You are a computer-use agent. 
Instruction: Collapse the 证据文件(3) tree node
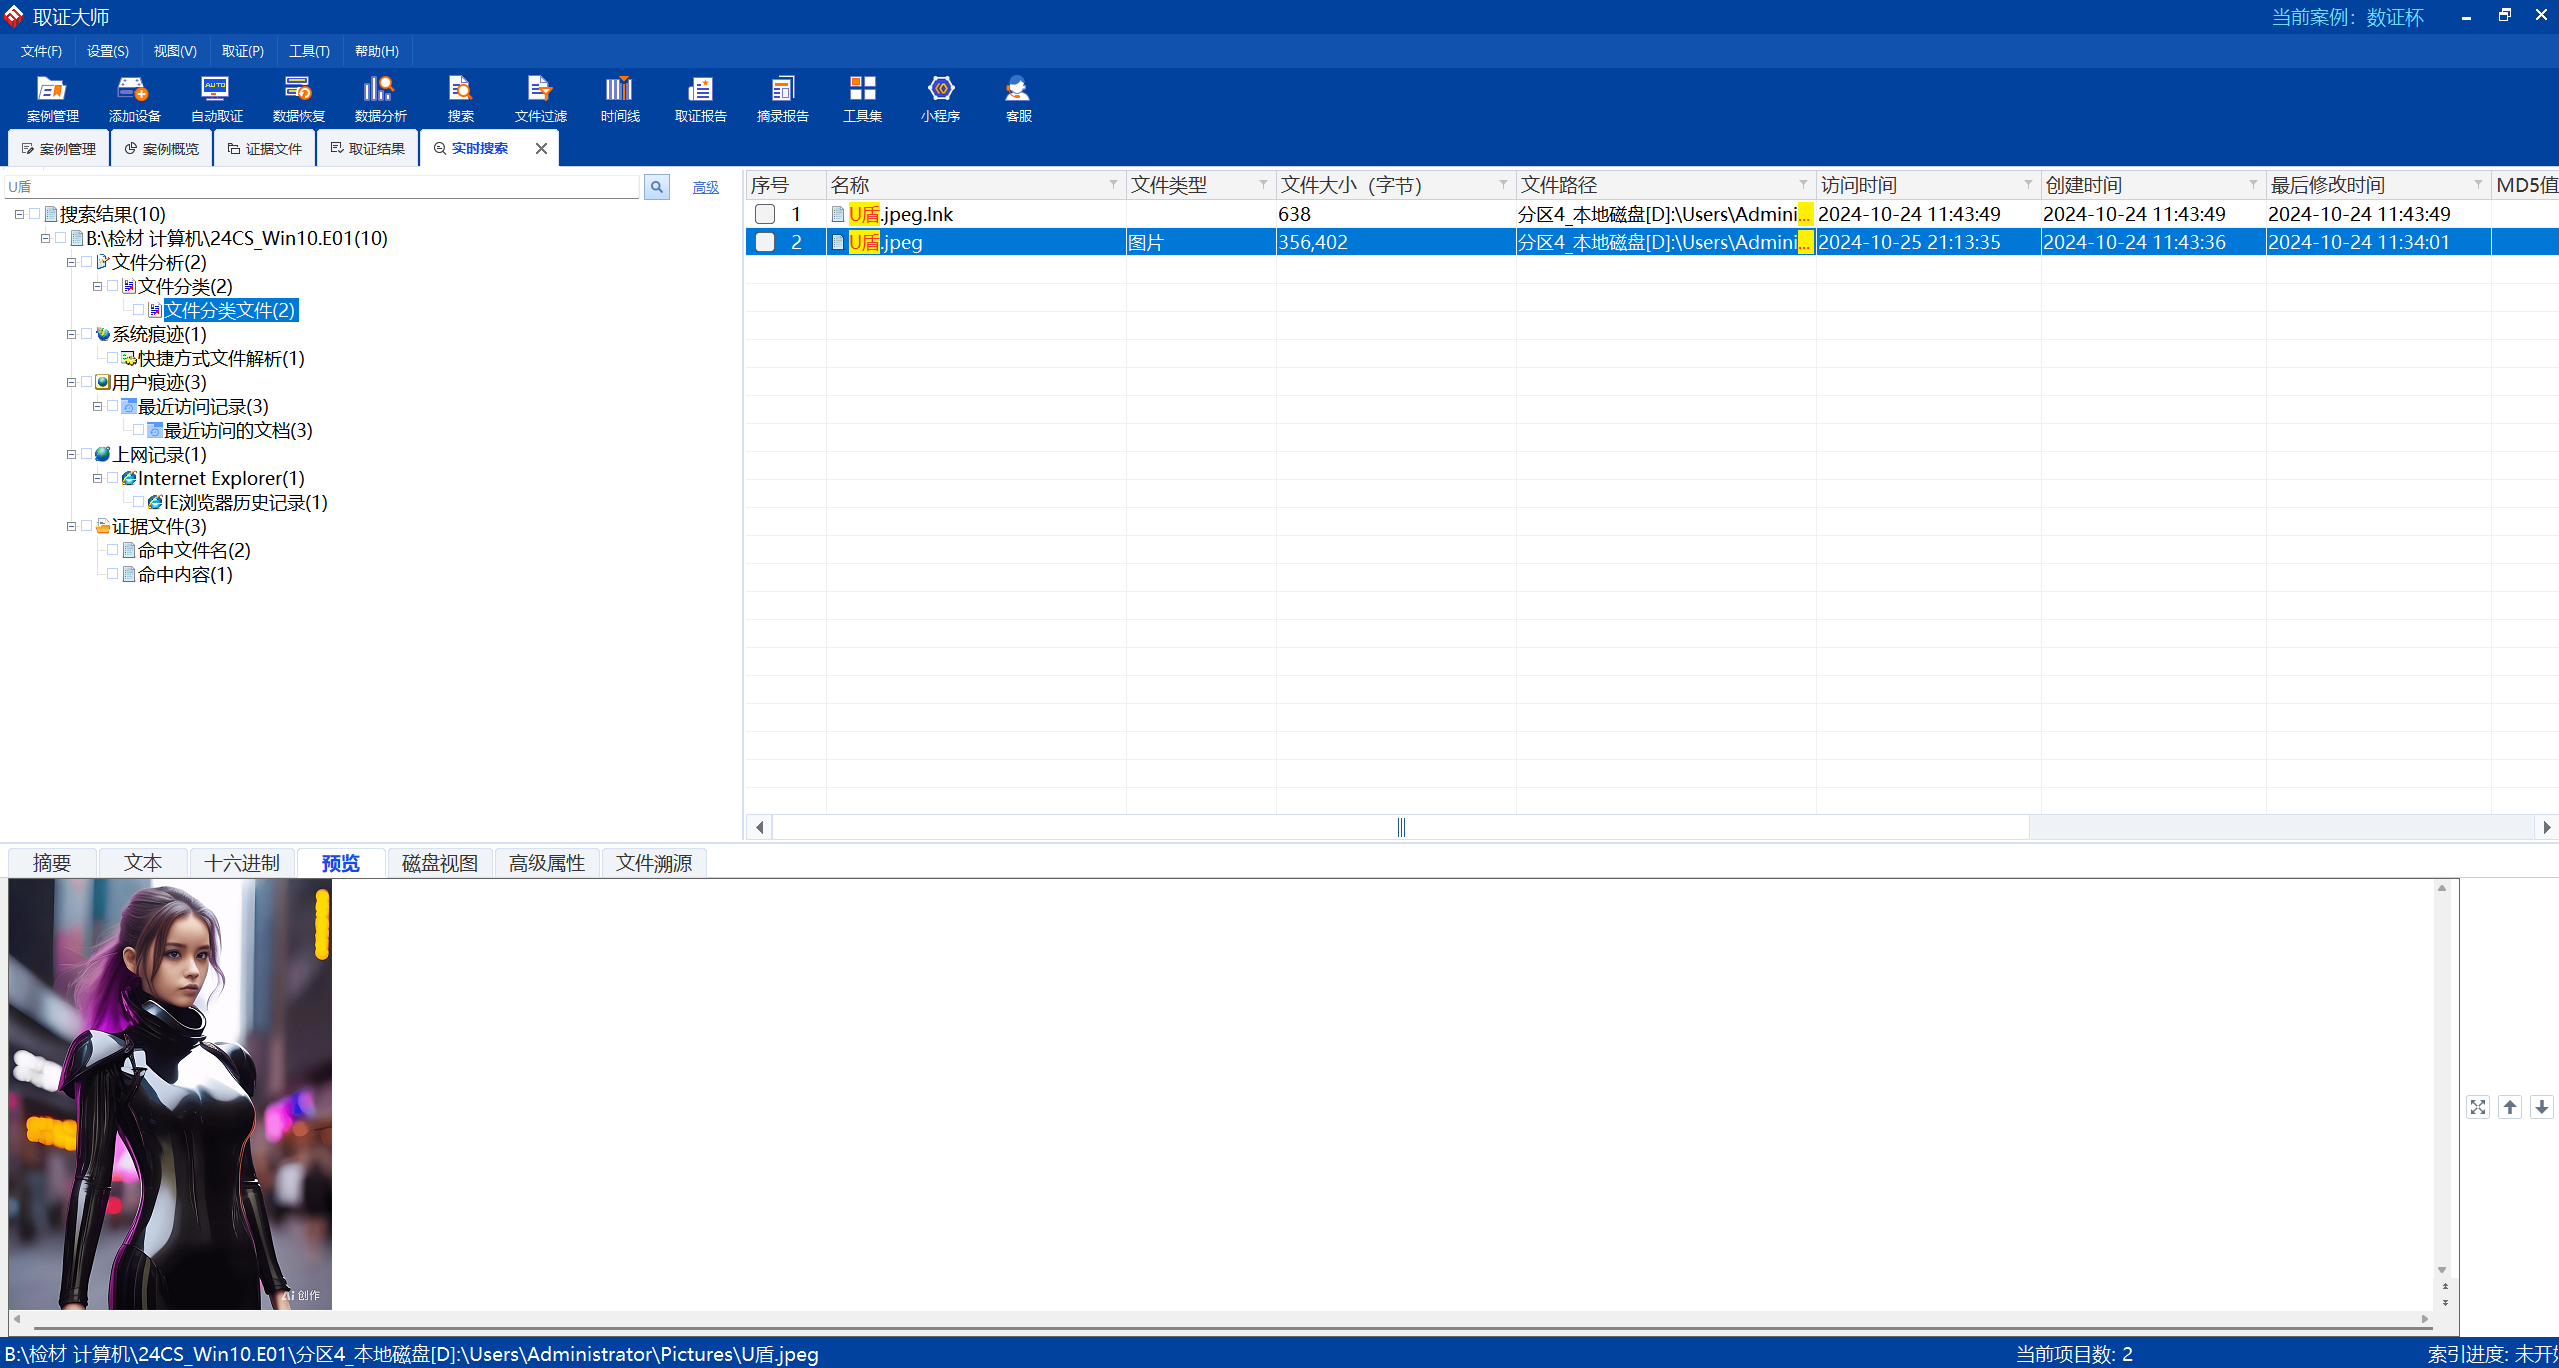pos(71,526)
